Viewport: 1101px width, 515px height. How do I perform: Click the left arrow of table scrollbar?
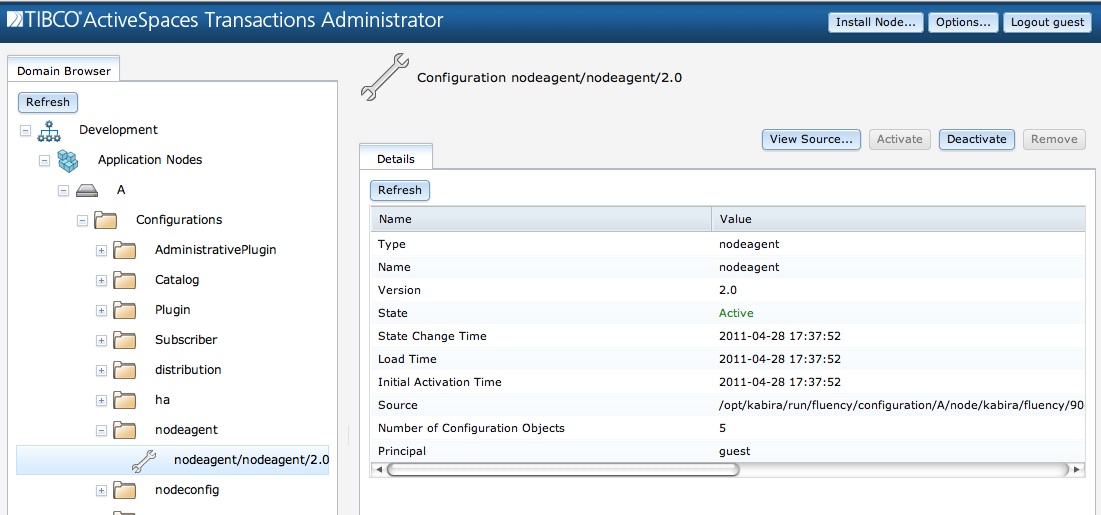[x=379, y=469]
